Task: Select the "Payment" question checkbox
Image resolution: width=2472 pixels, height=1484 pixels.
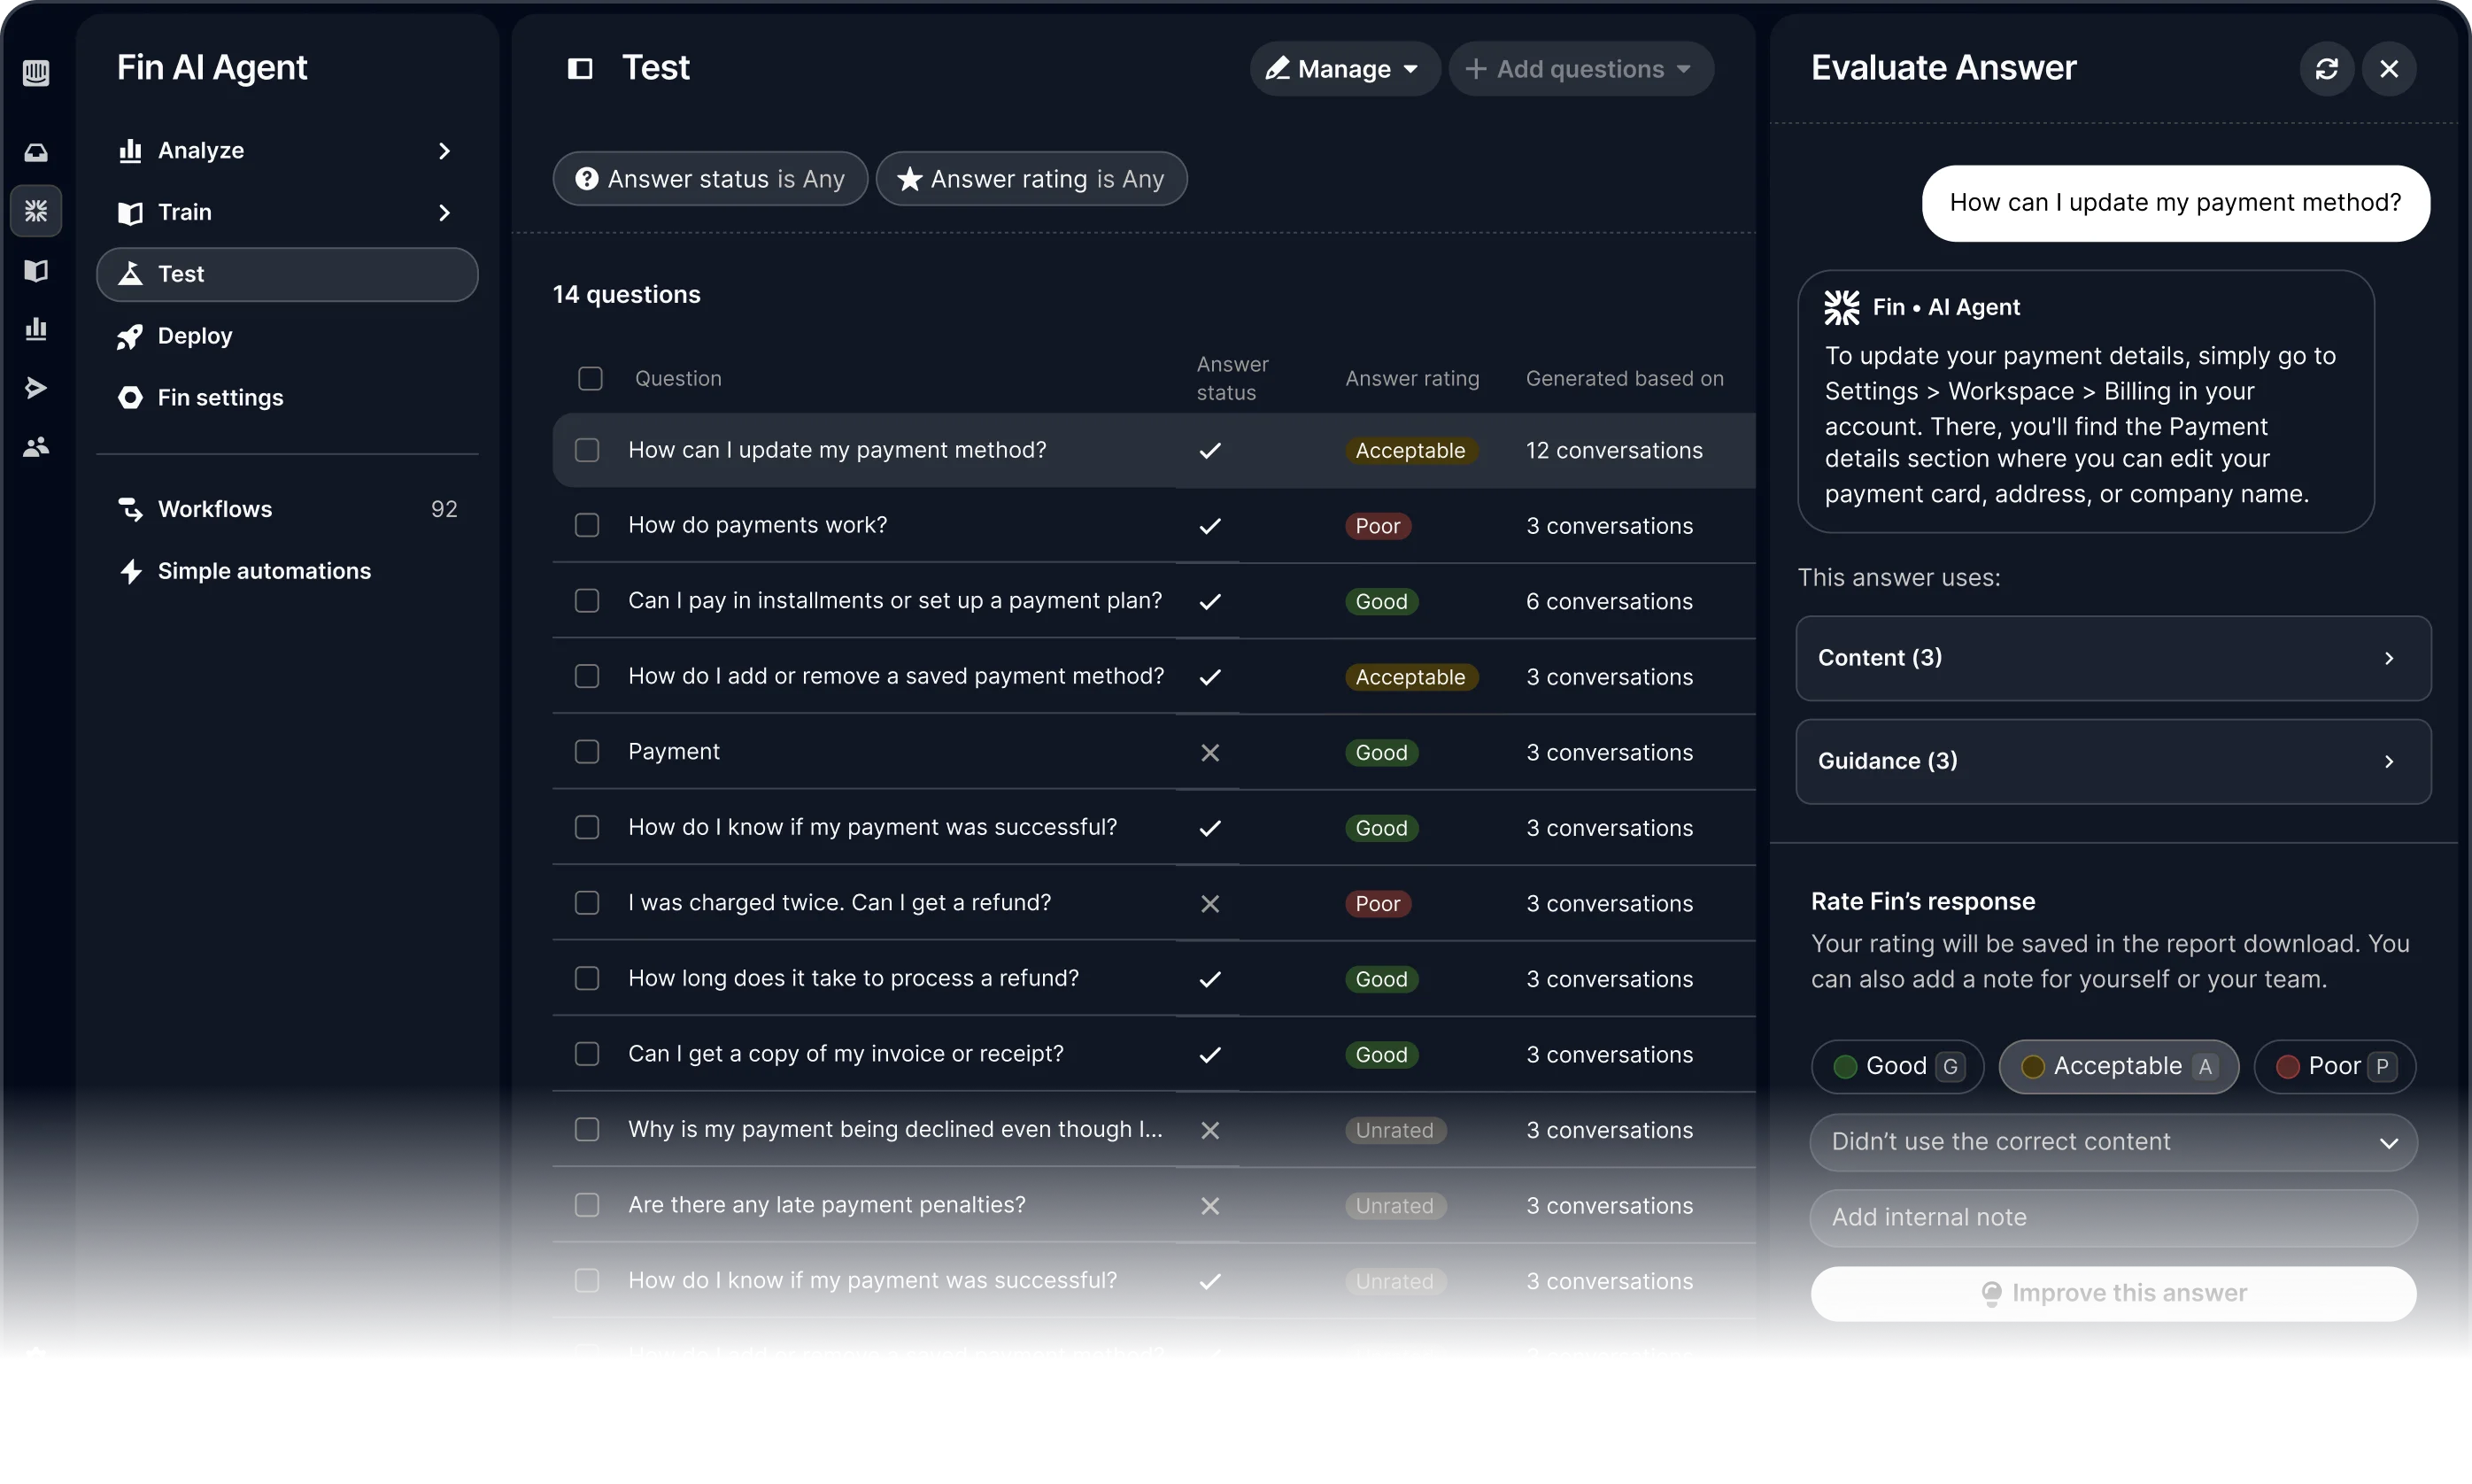Action: coord(587,752)
